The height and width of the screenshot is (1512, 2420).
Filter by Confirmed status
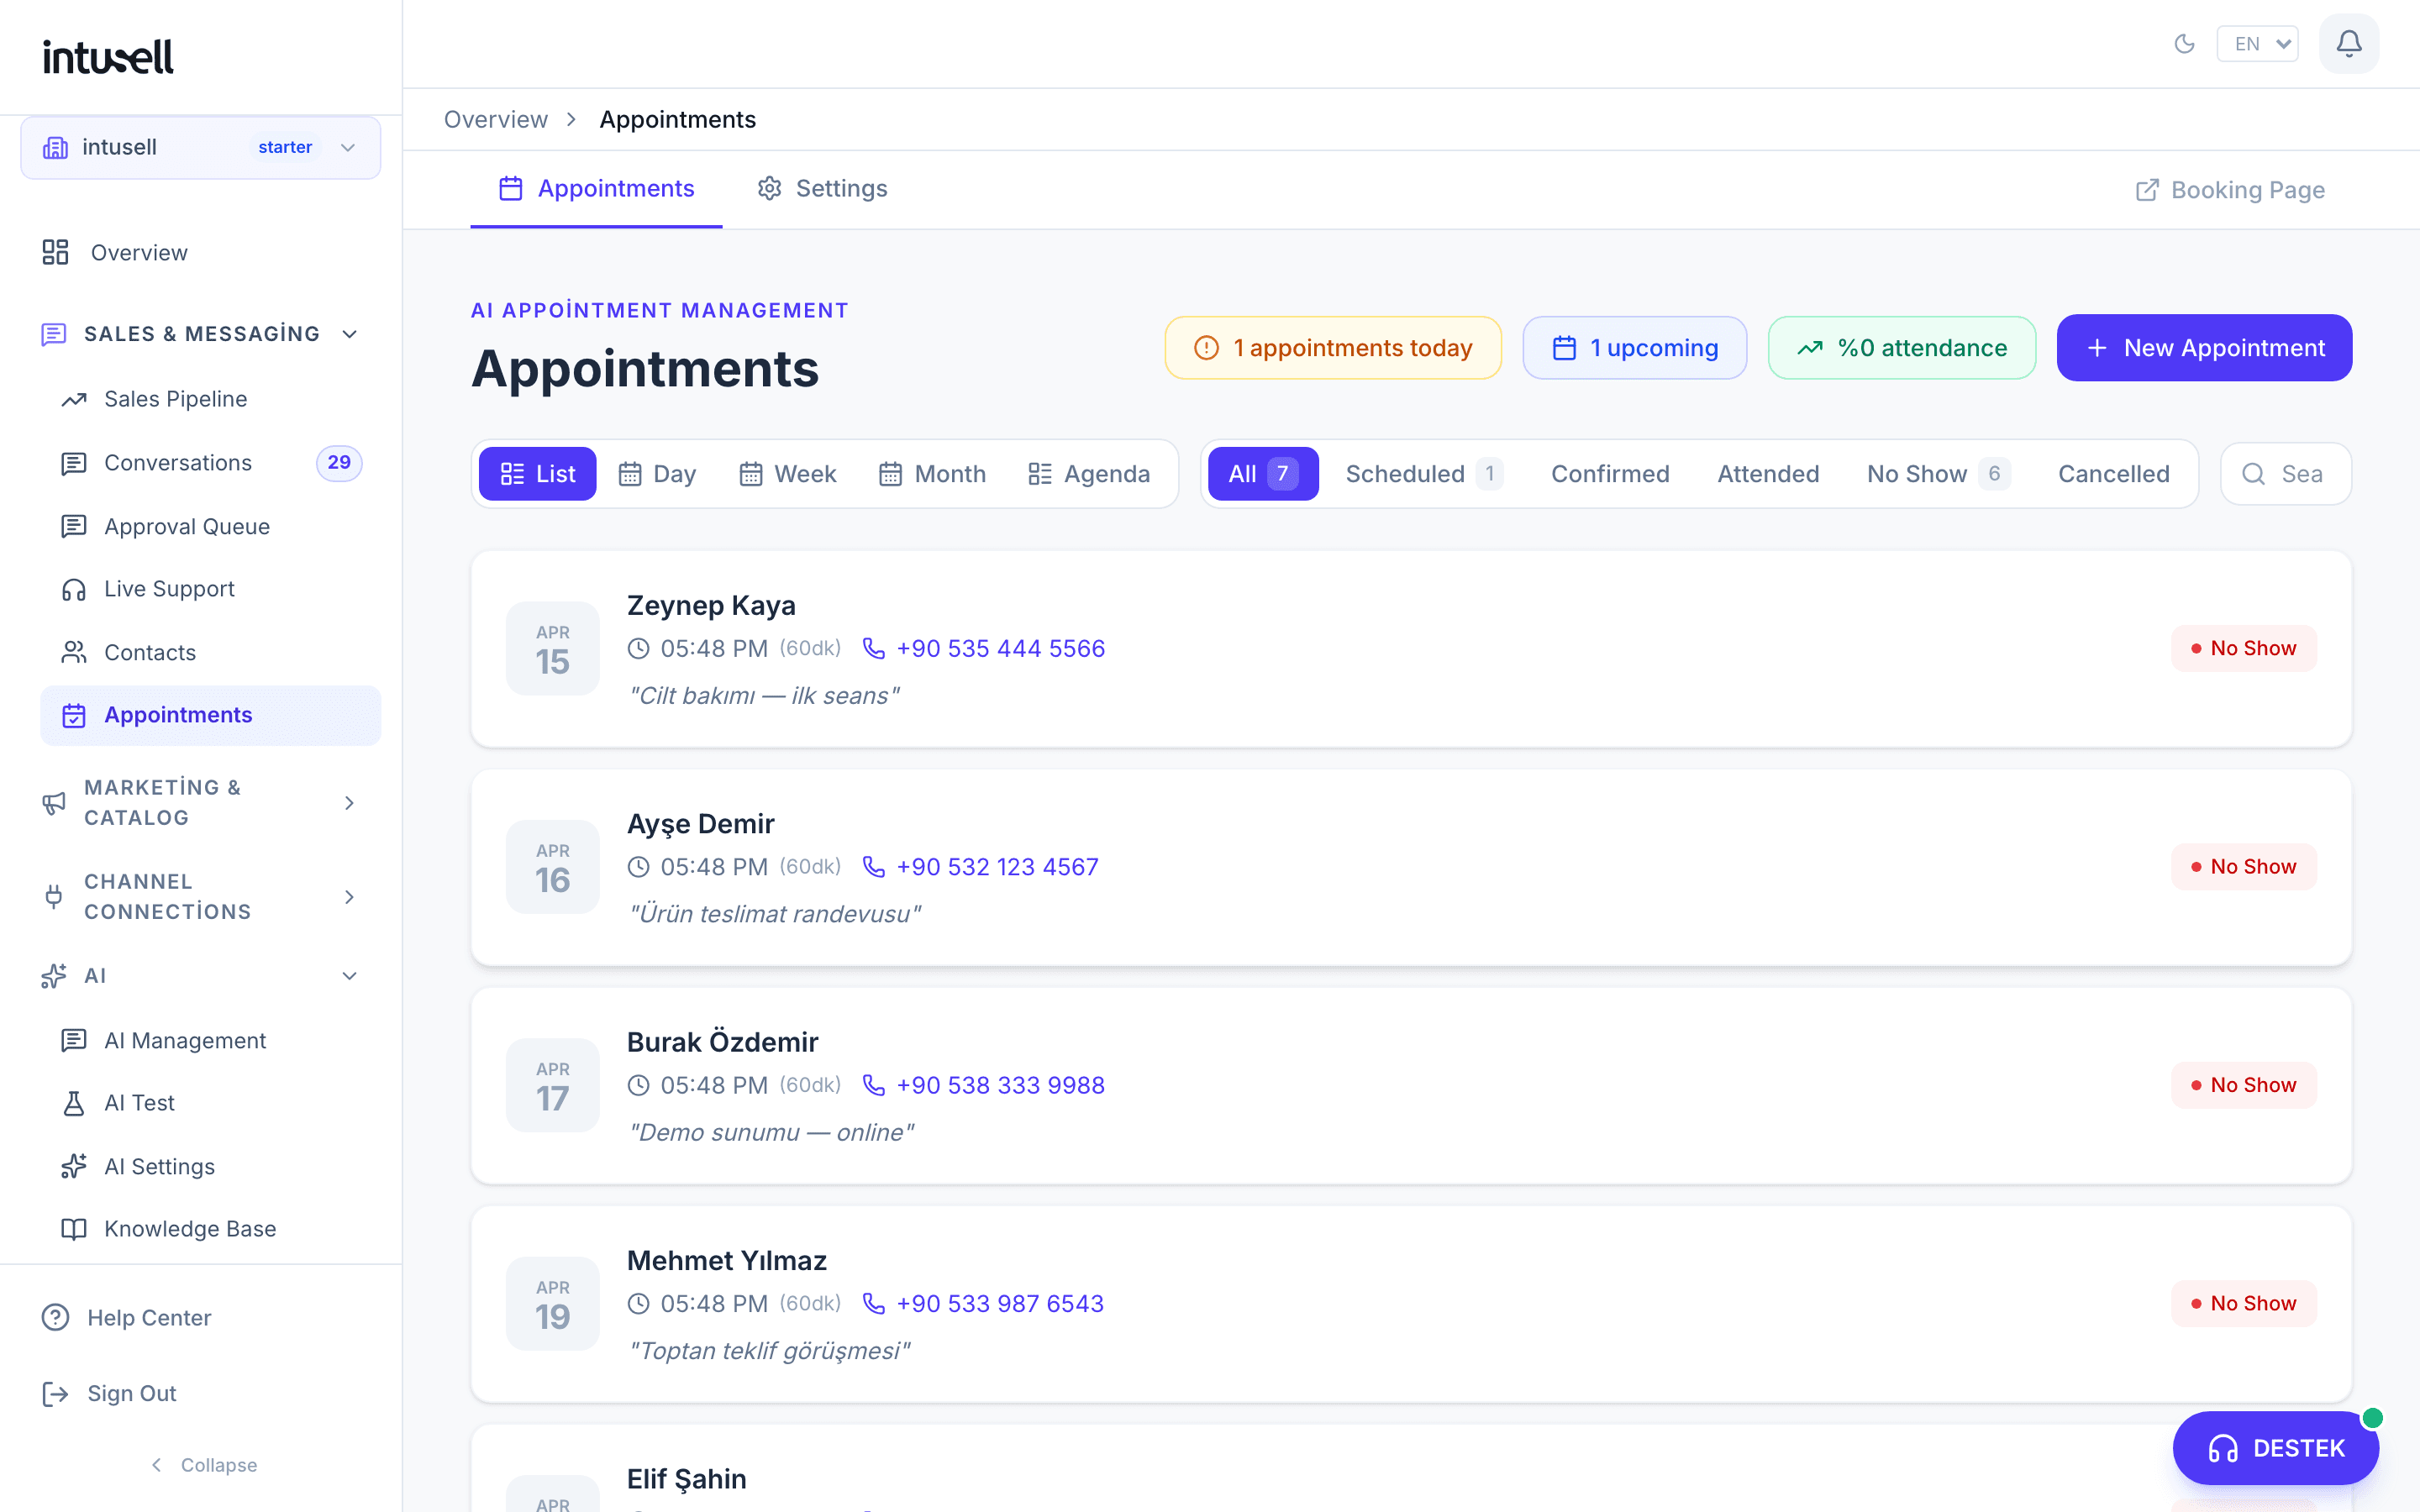click(x=1610, y=474)
